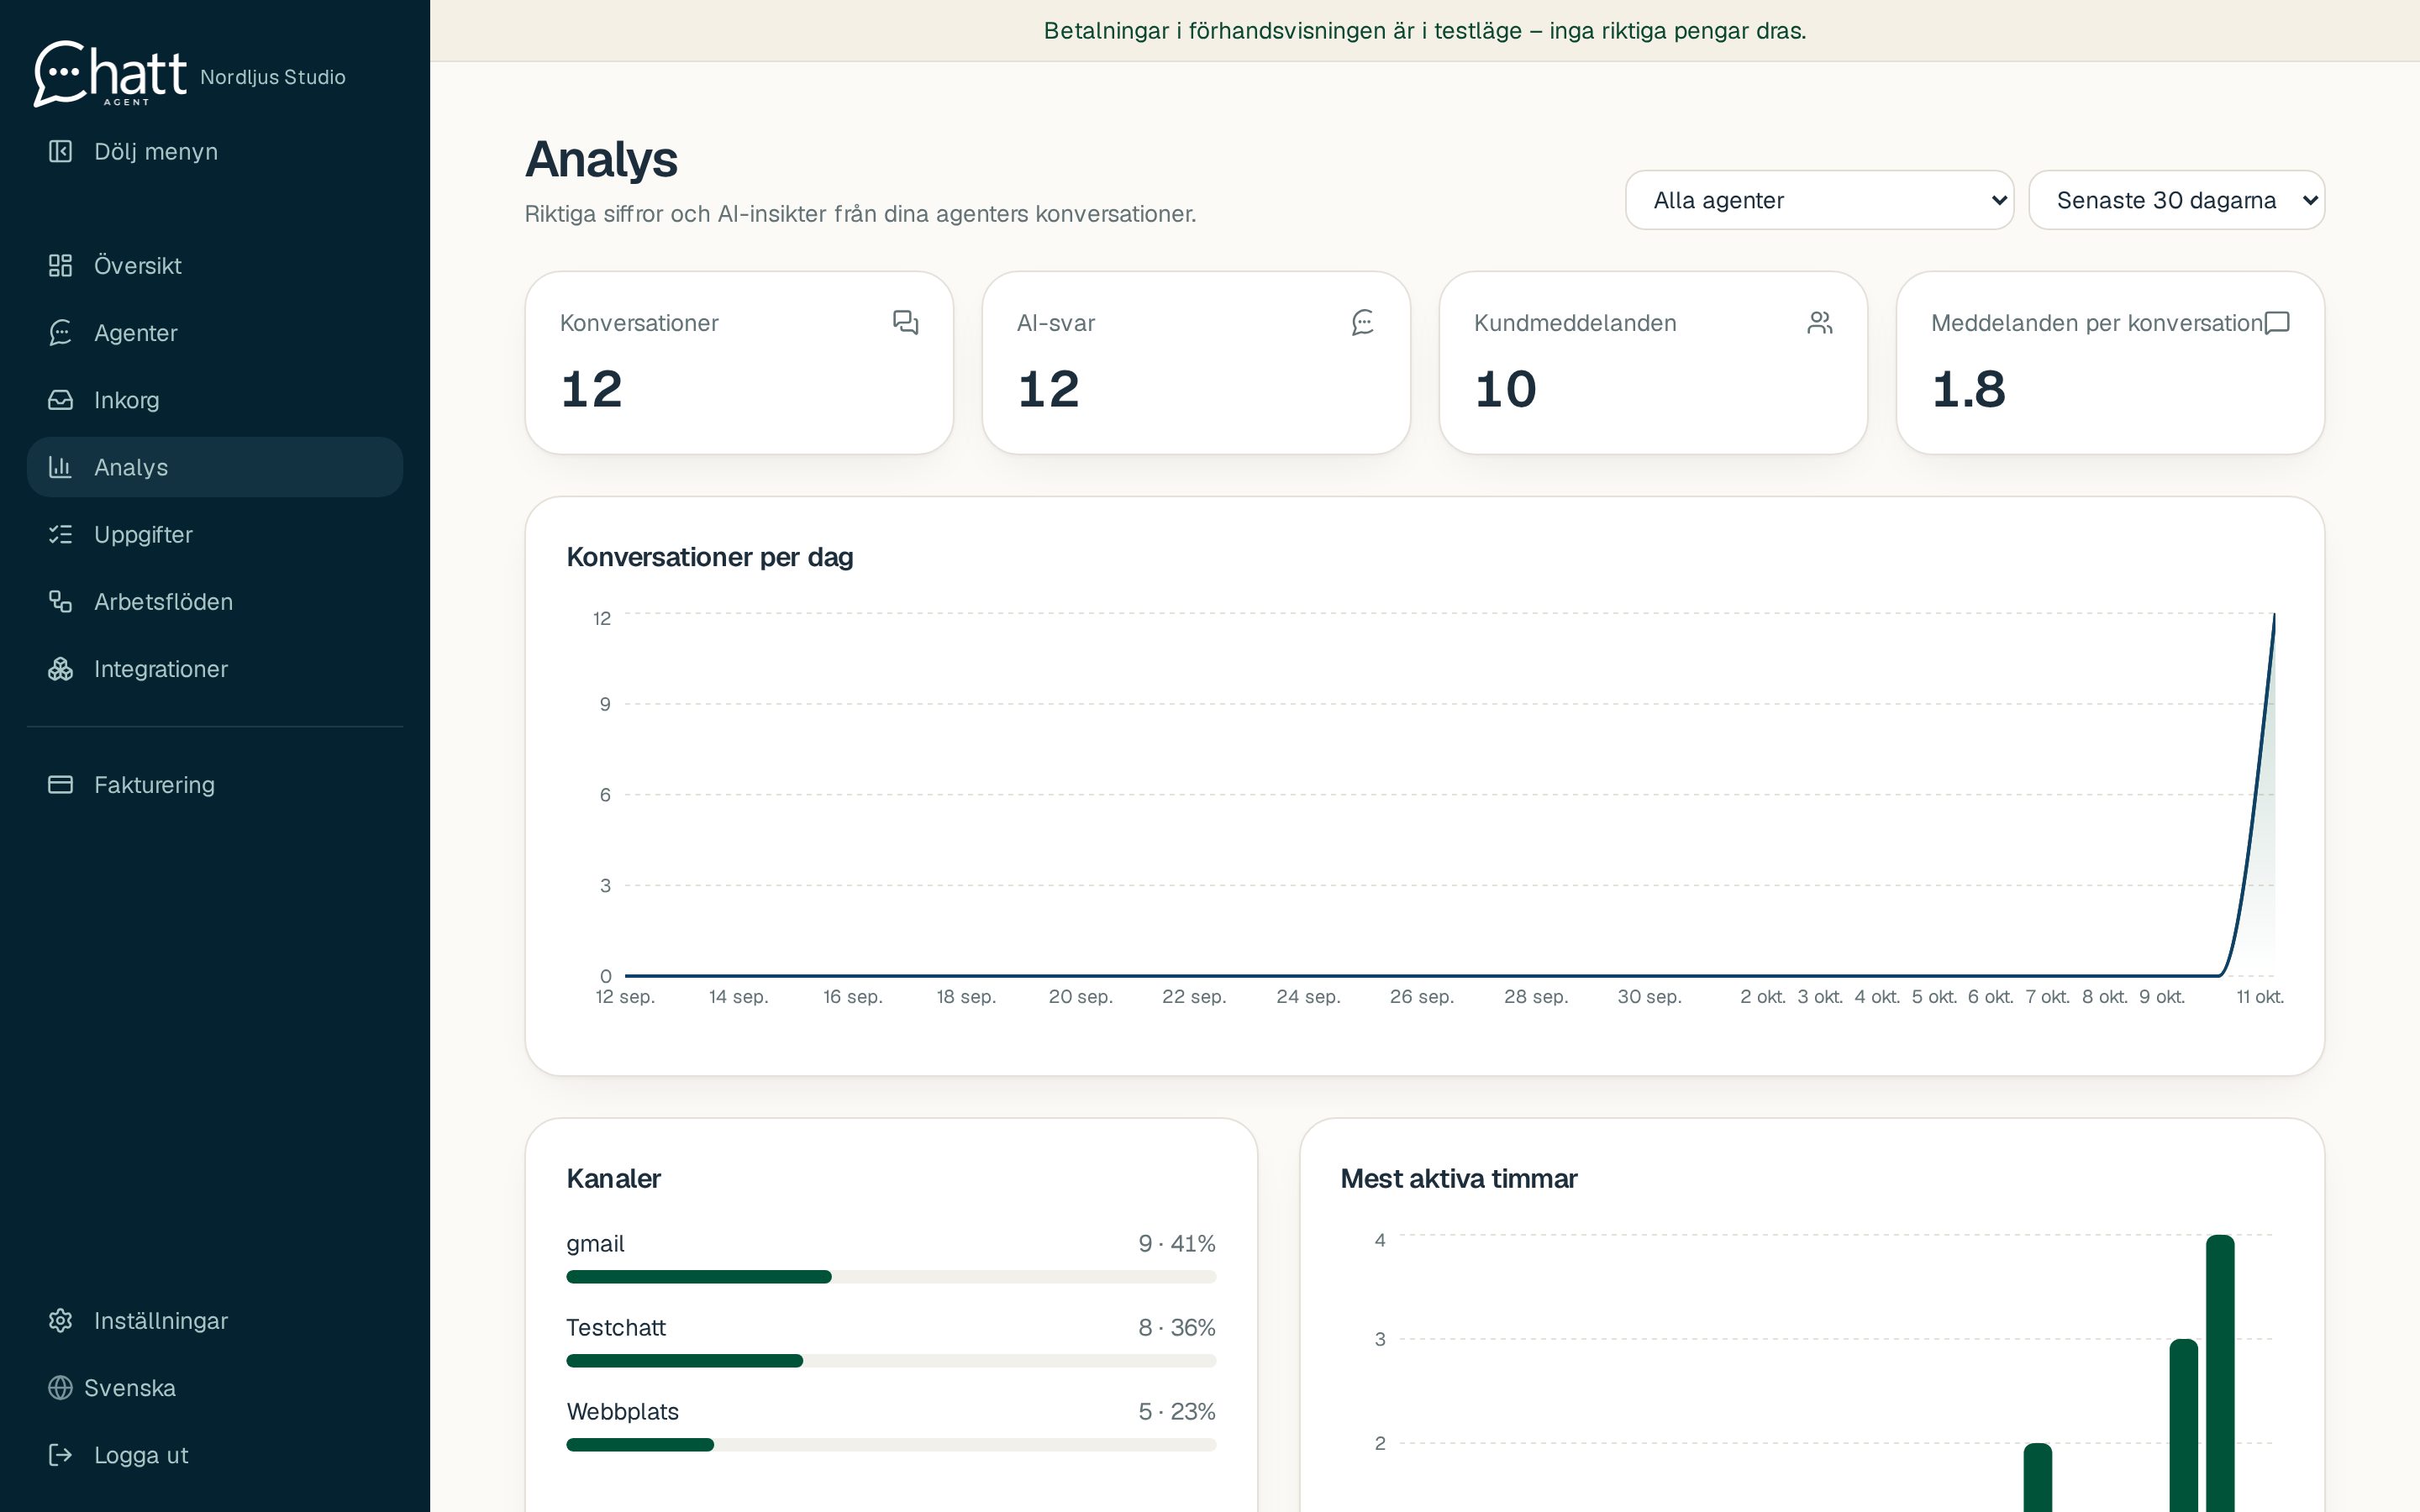Click the Arbetsflöden workflow icon
Image resolution: width=2420 pixels, height=1512 pixels.
coord(60,601)
